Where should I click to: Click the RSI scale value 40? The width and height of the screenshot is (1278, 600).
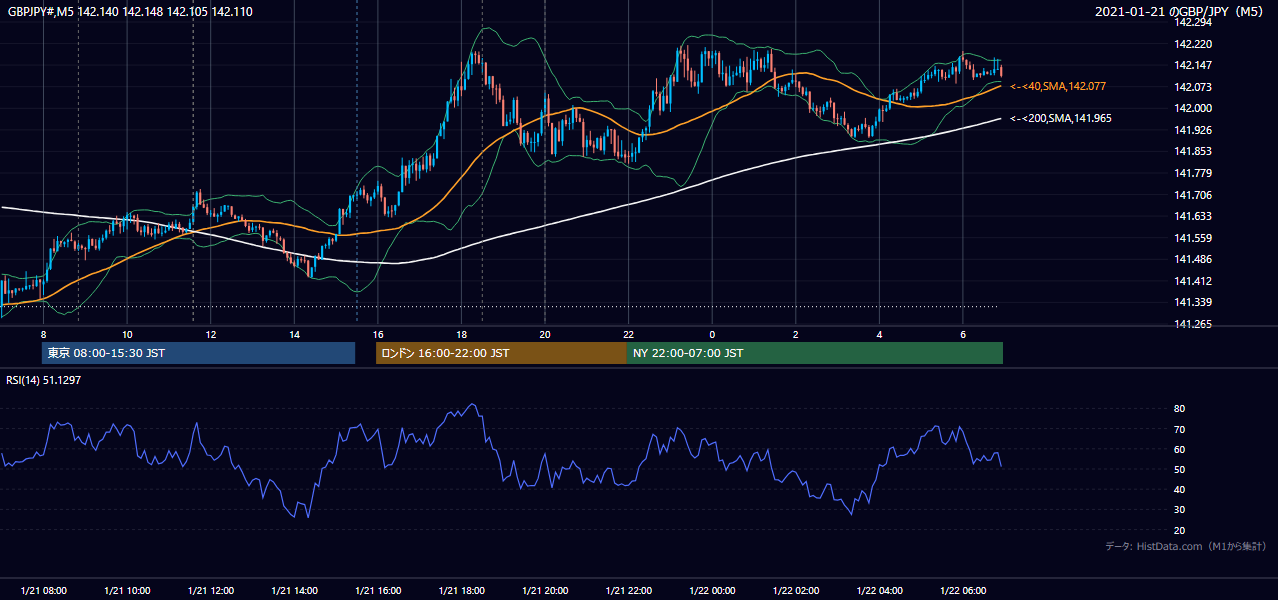[1180, 489]
